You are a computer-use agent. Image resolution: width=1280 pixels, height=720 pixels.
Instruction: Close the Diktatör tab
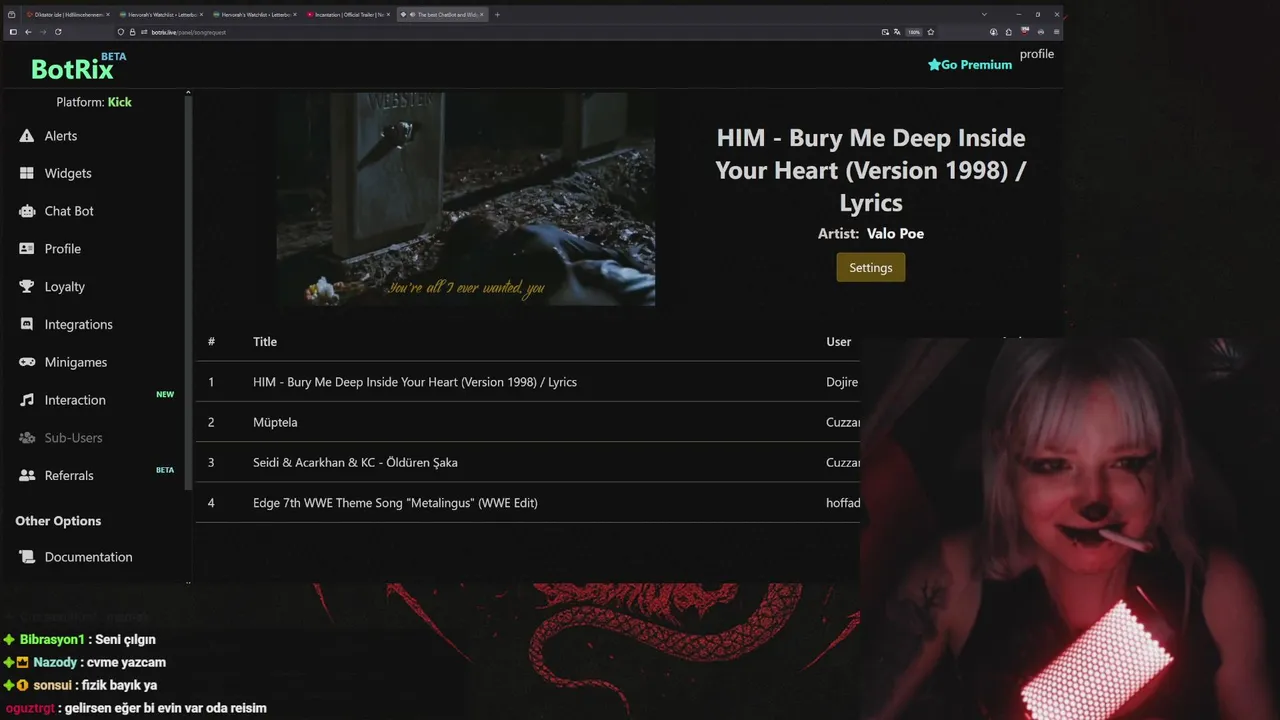pos(108,14)
